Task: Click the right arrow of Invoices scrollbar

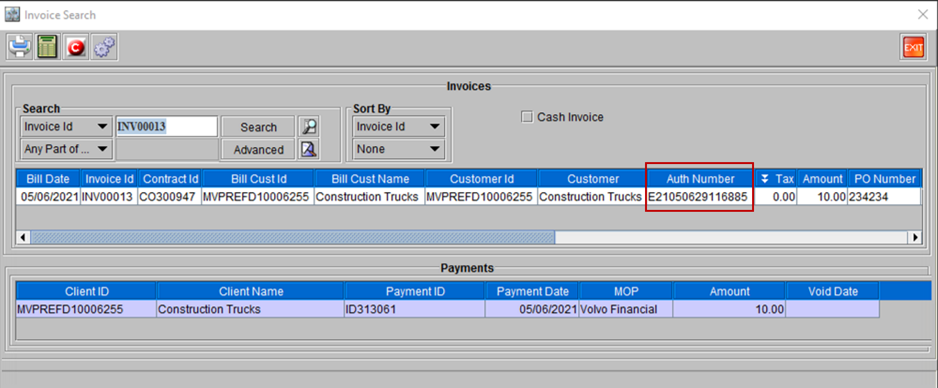Action: [x=915, y=237]
